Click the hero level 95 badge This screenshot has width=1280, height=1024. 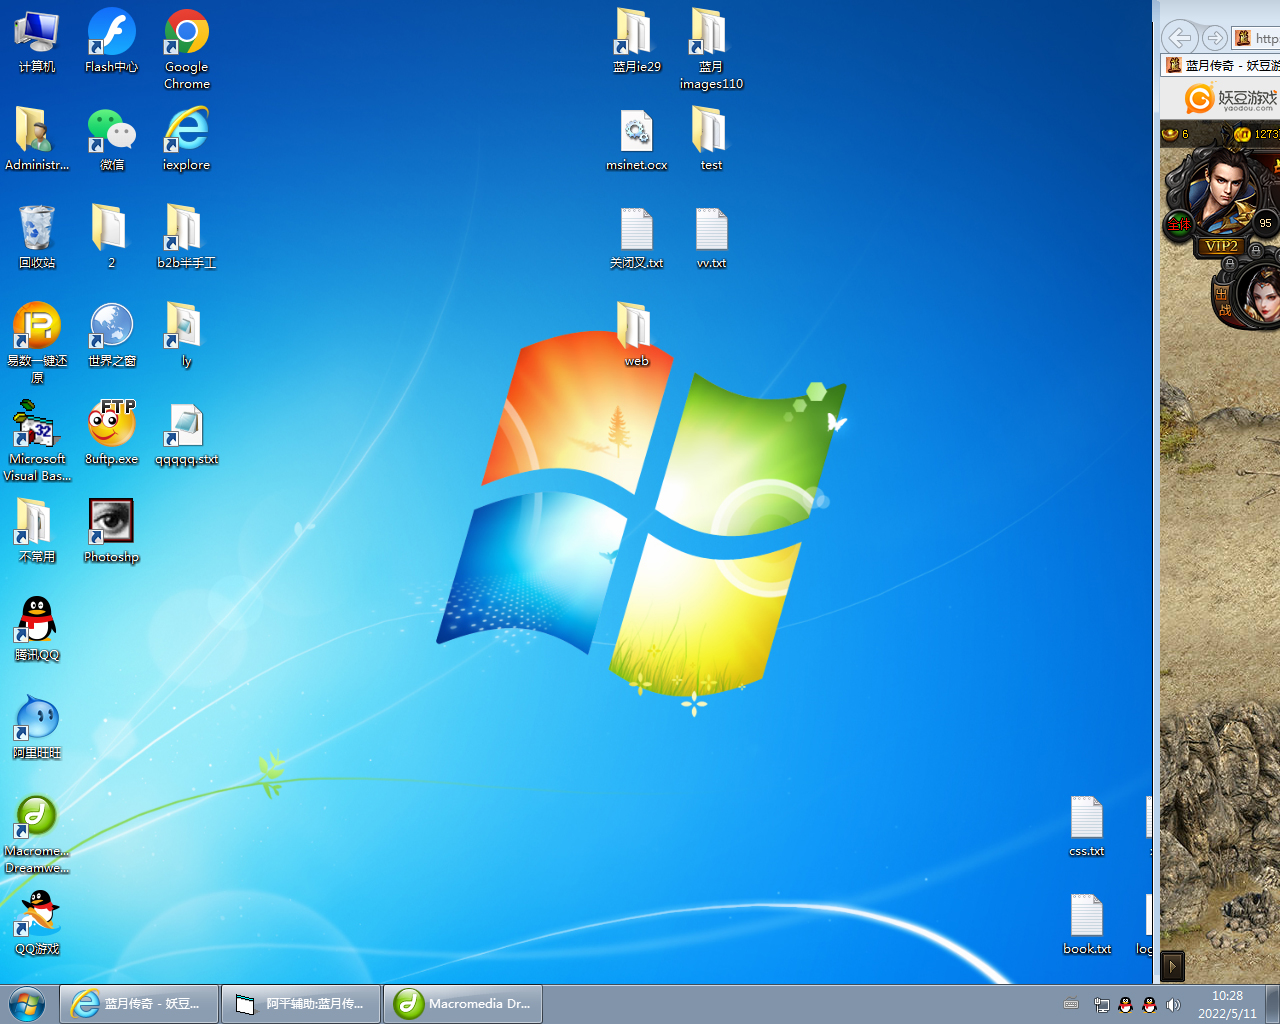click(x=1265, y=223)
